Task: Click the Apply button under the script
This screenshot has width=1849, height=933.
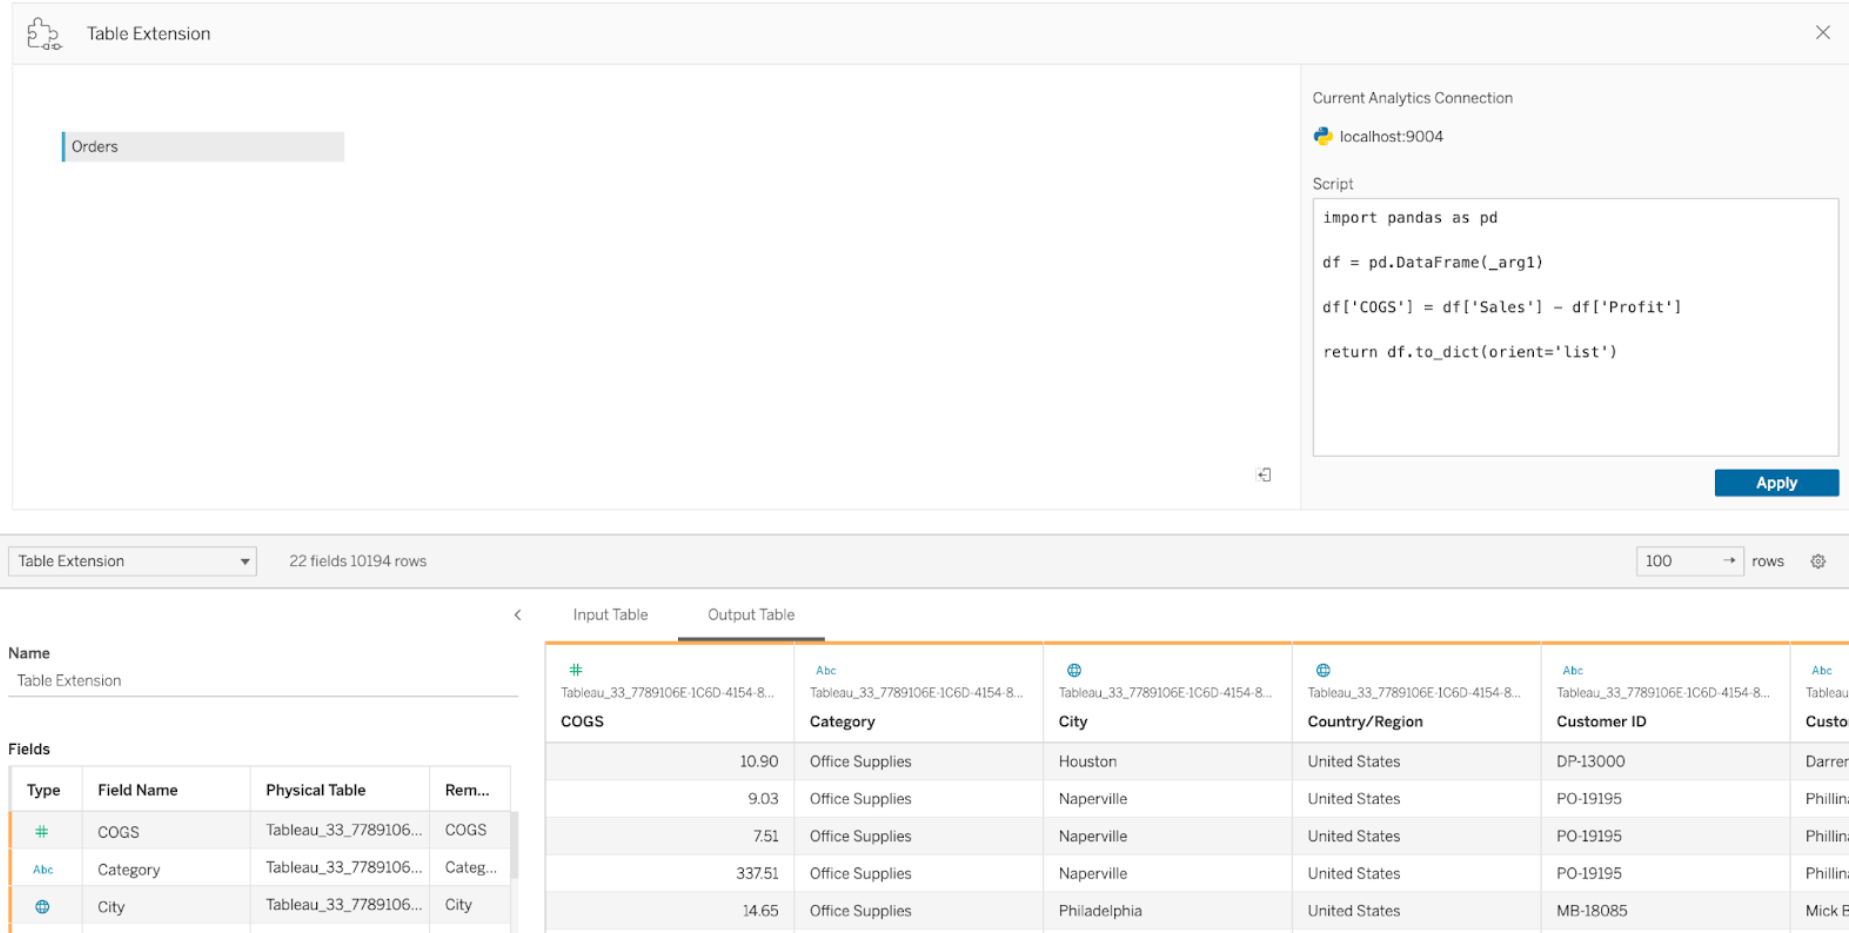Action: (1776, 482)
